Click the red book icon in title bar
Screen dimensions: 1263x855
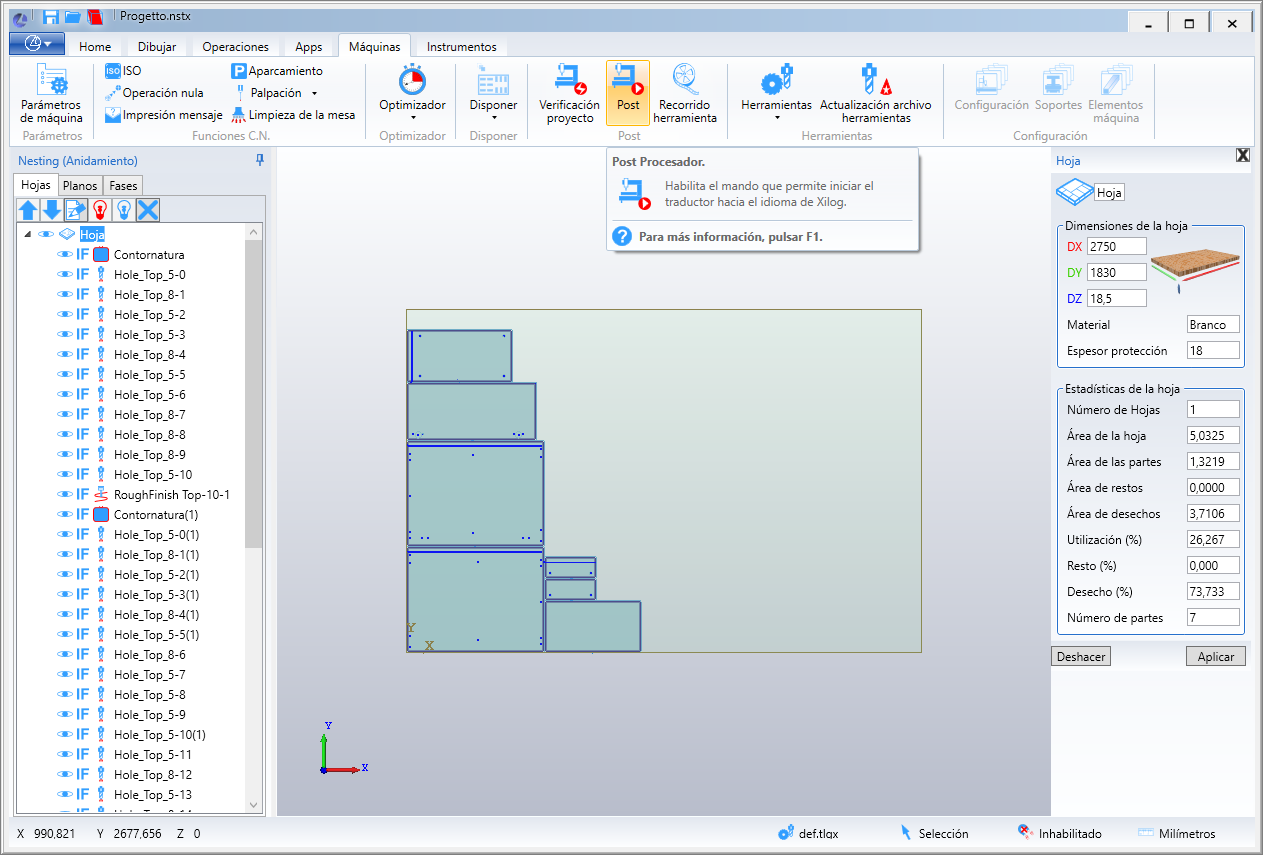(95, 16)
